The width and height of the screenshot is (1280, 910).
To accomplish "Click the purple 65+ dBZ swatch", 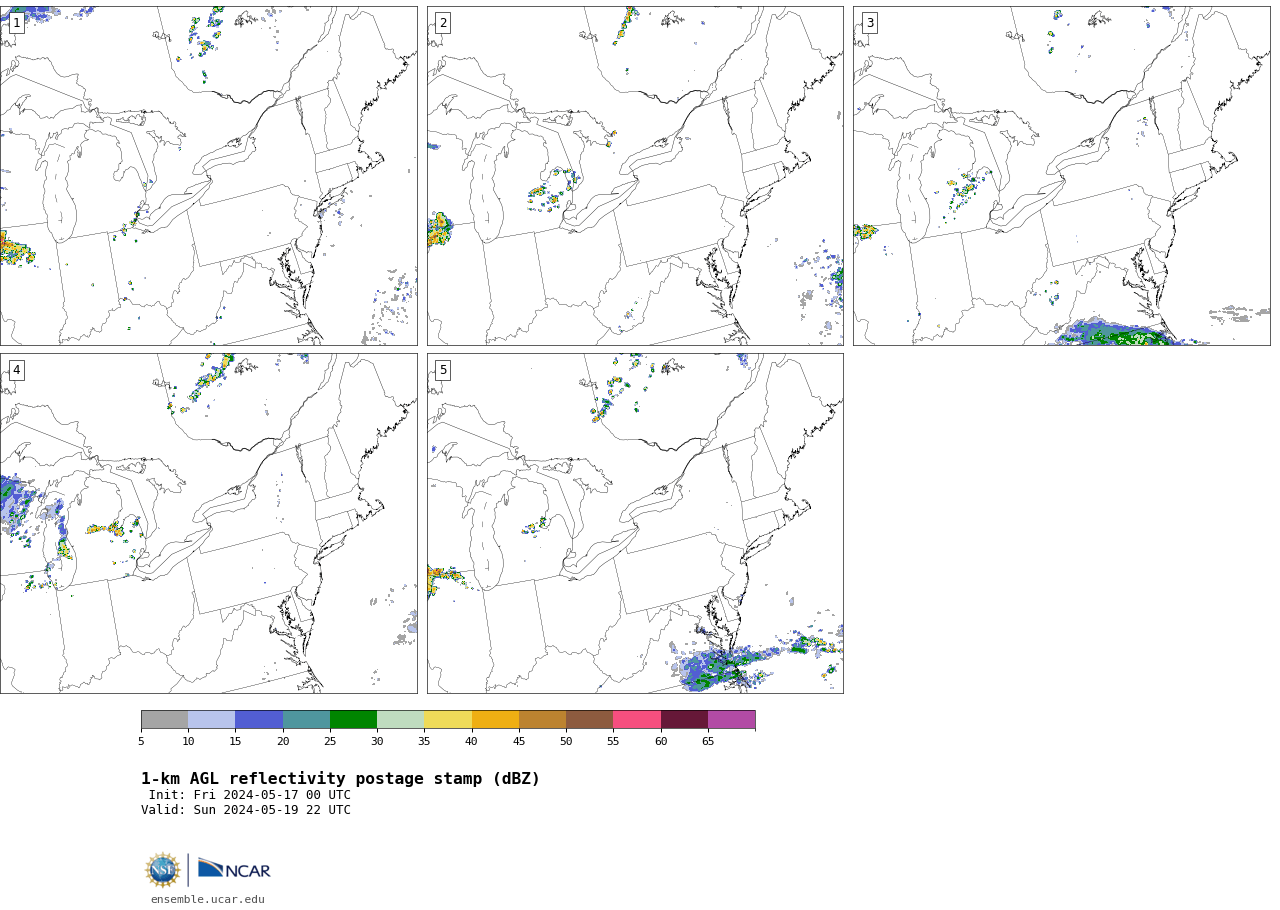I will tap(731, 720).
